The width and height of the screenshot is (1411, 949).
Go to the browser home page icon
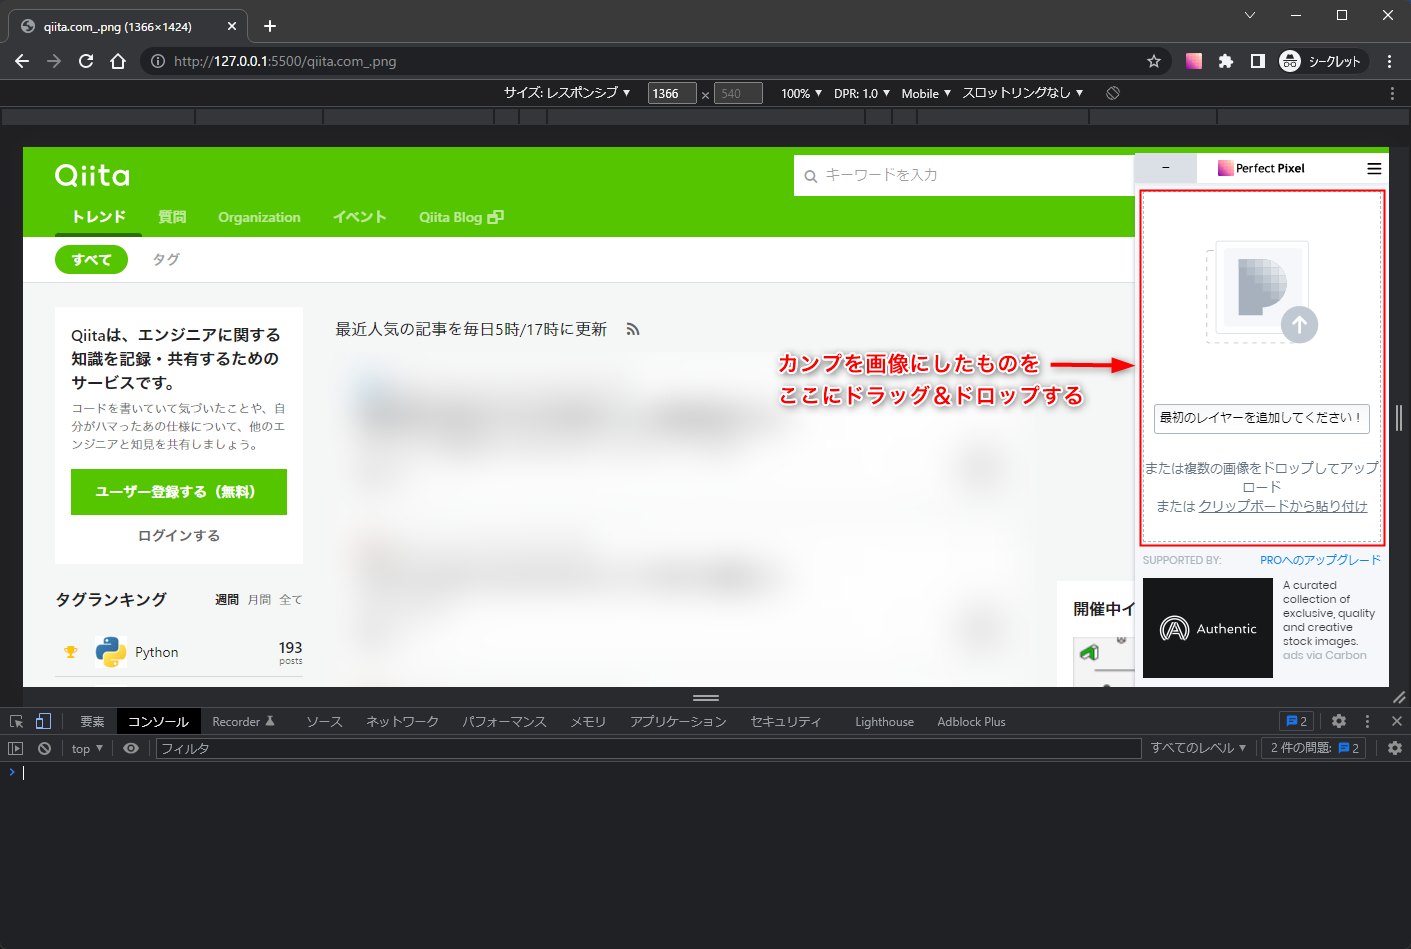(118, 61)
